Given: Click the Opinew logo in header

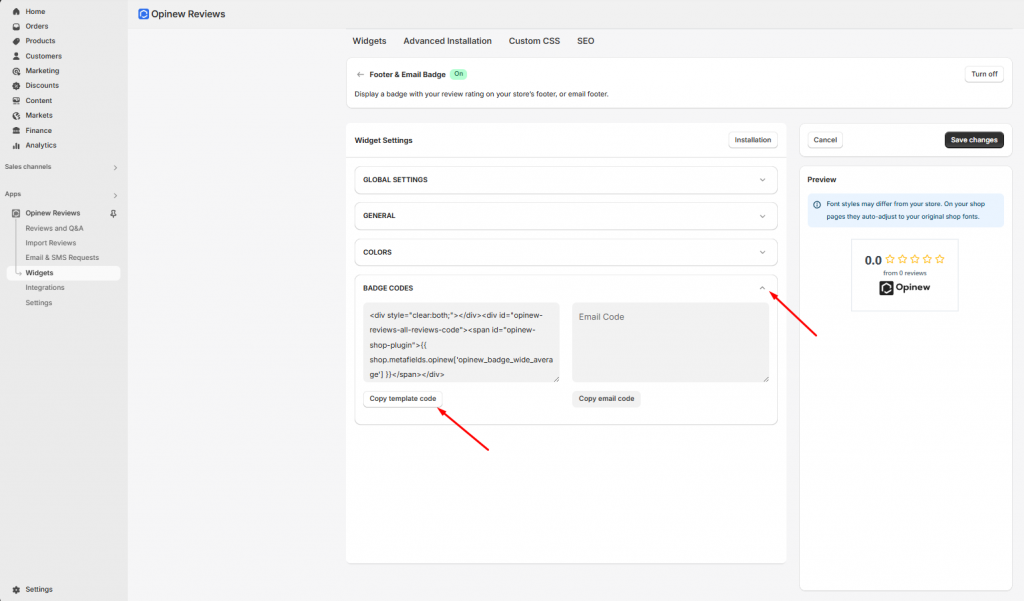Looking at the screenshot, I should (x=144, y=14).
